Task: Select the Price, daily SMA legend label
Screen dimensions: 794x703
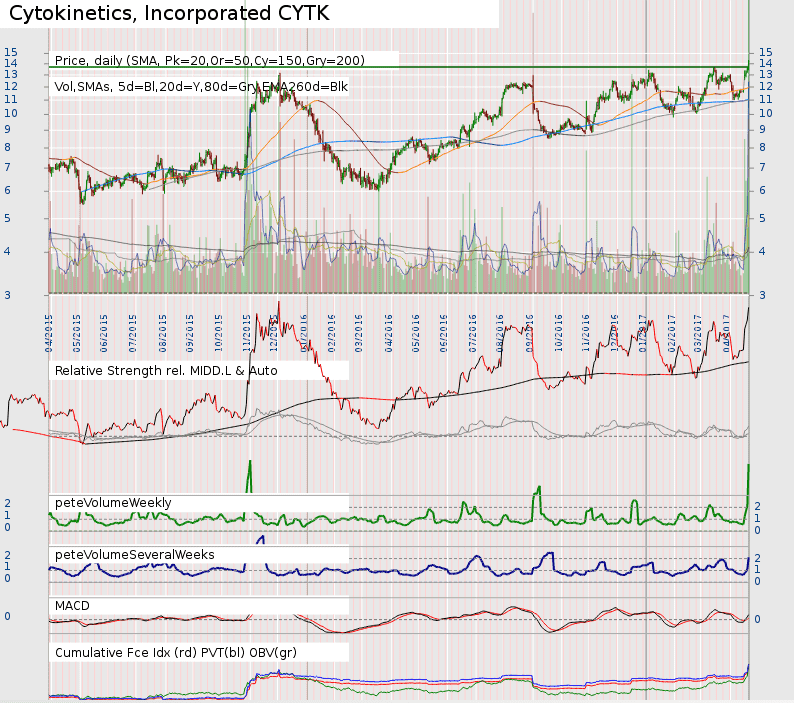Action: point(210,61)
